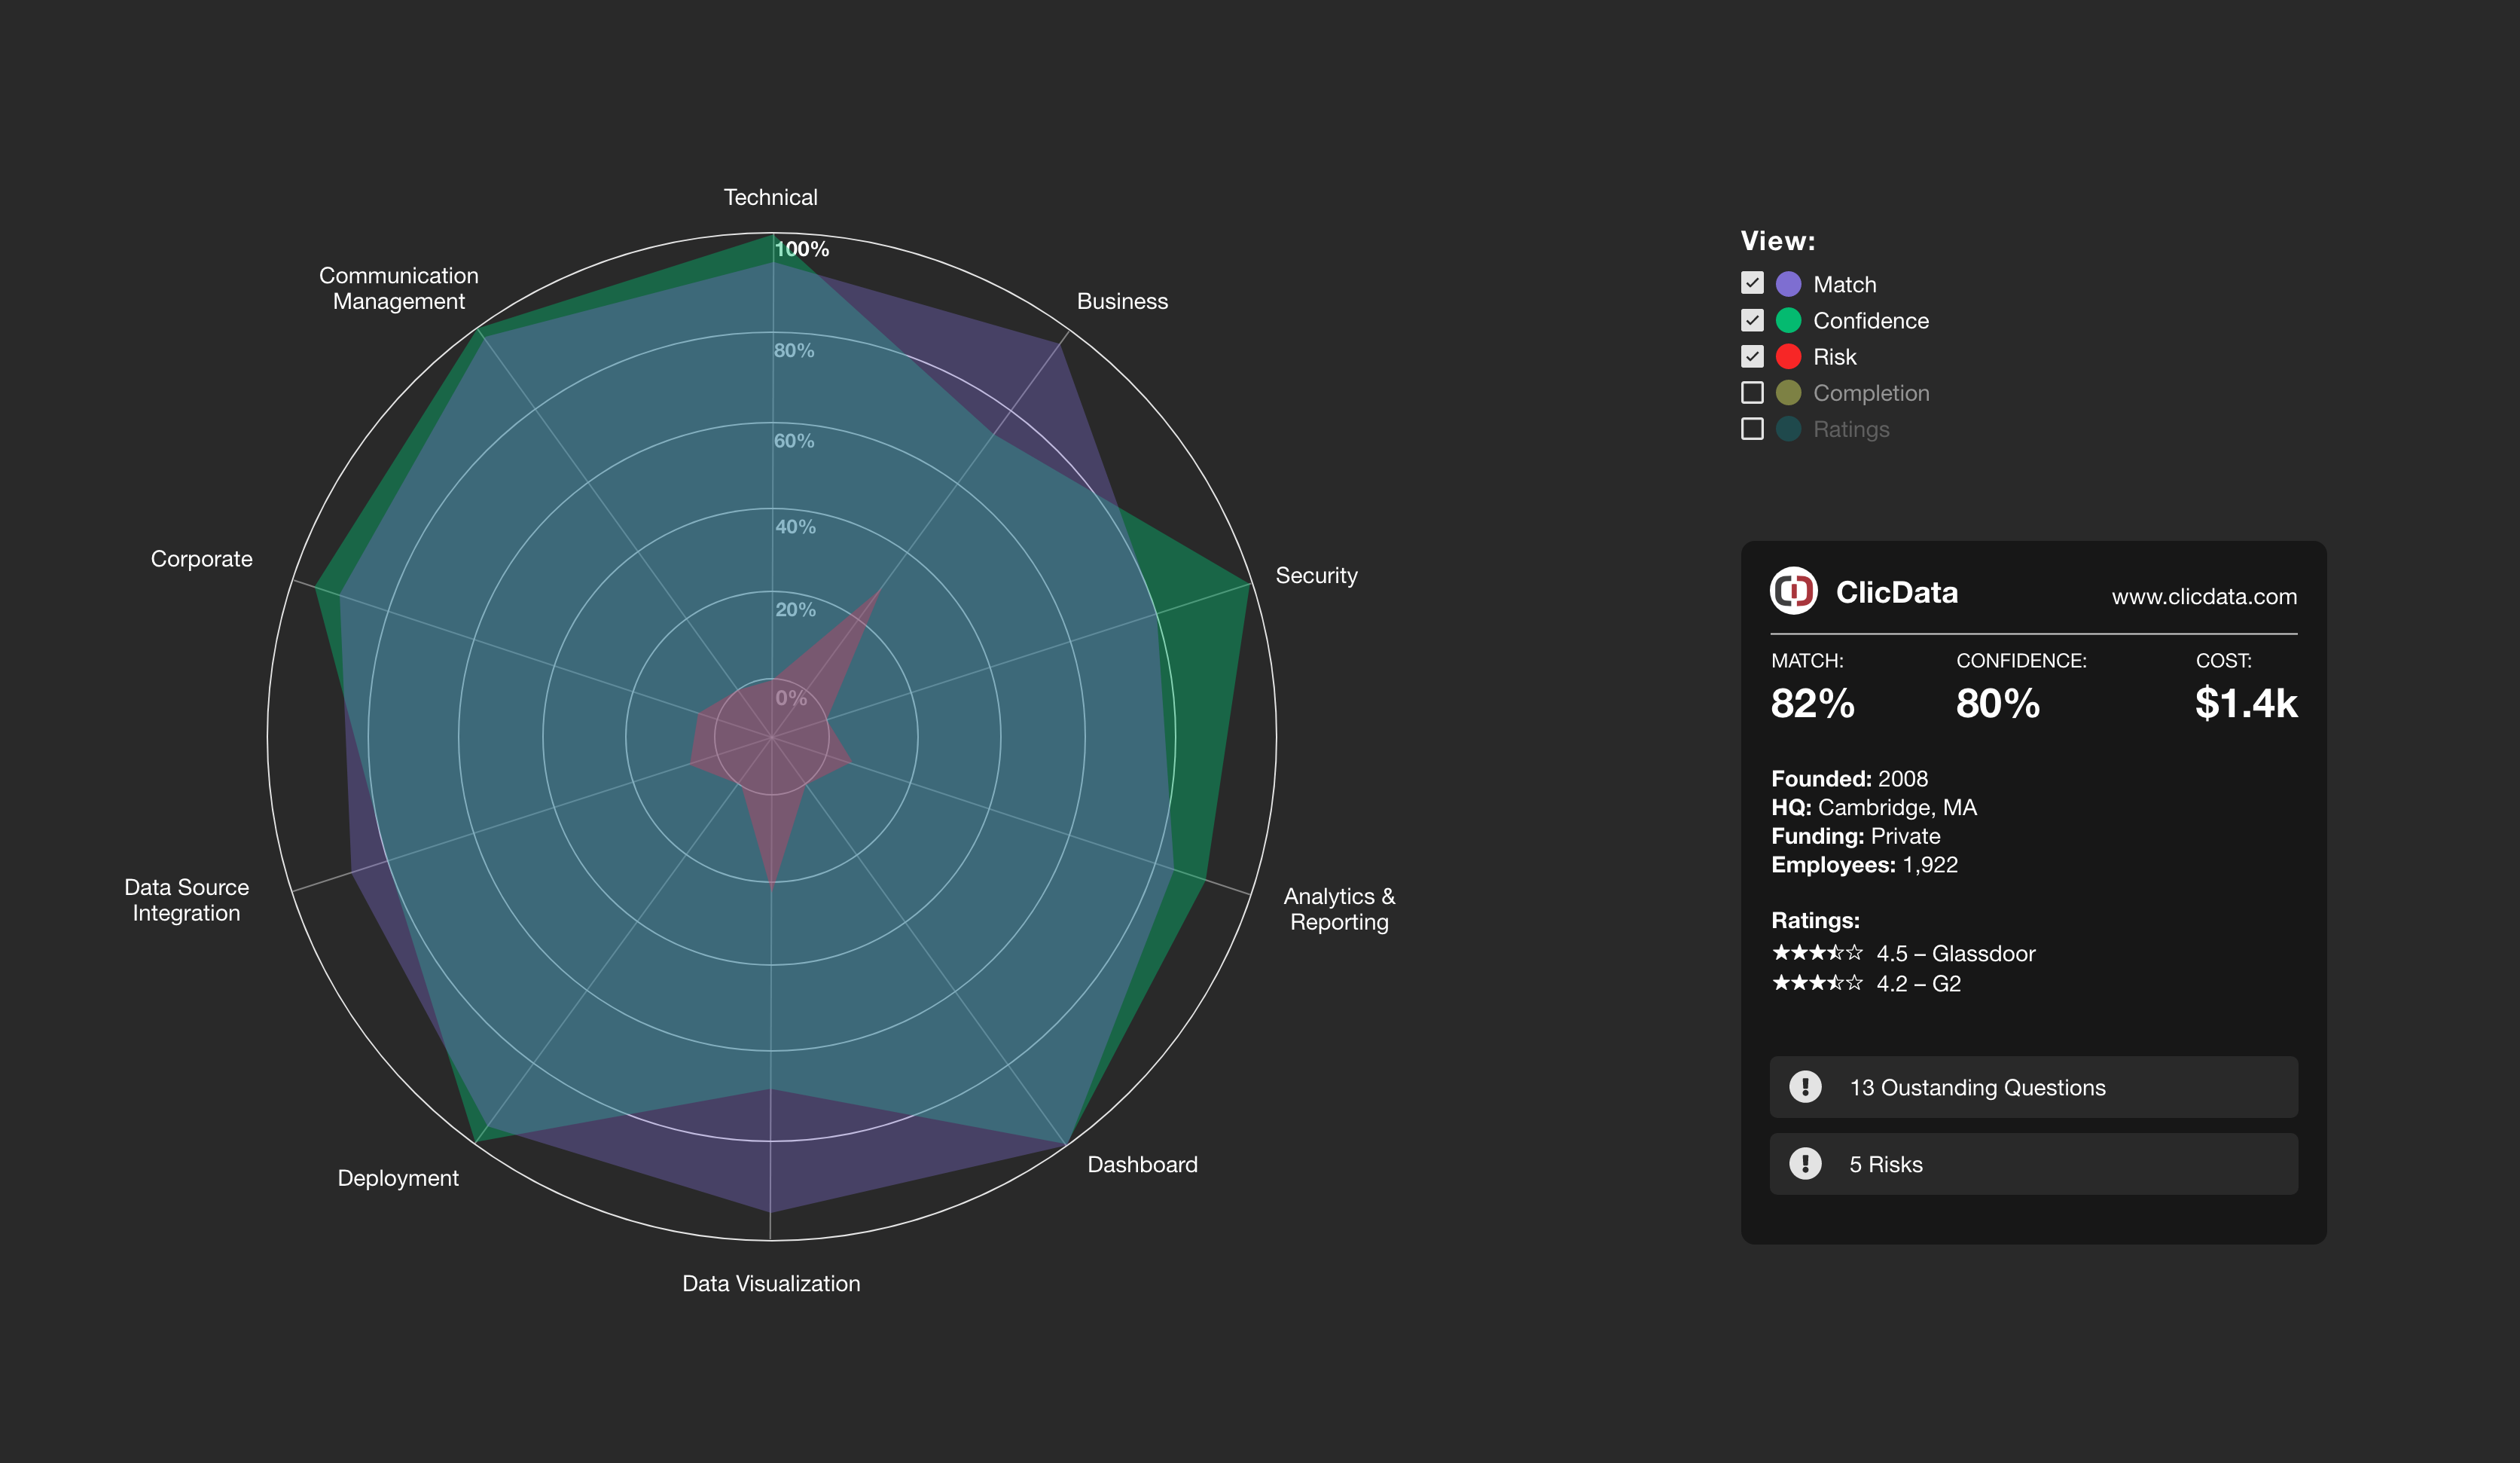Disable the Confidence view checkbox
Image resolution: width=2520 pixels, height=1463 pixels.
tap(1752, 320)
